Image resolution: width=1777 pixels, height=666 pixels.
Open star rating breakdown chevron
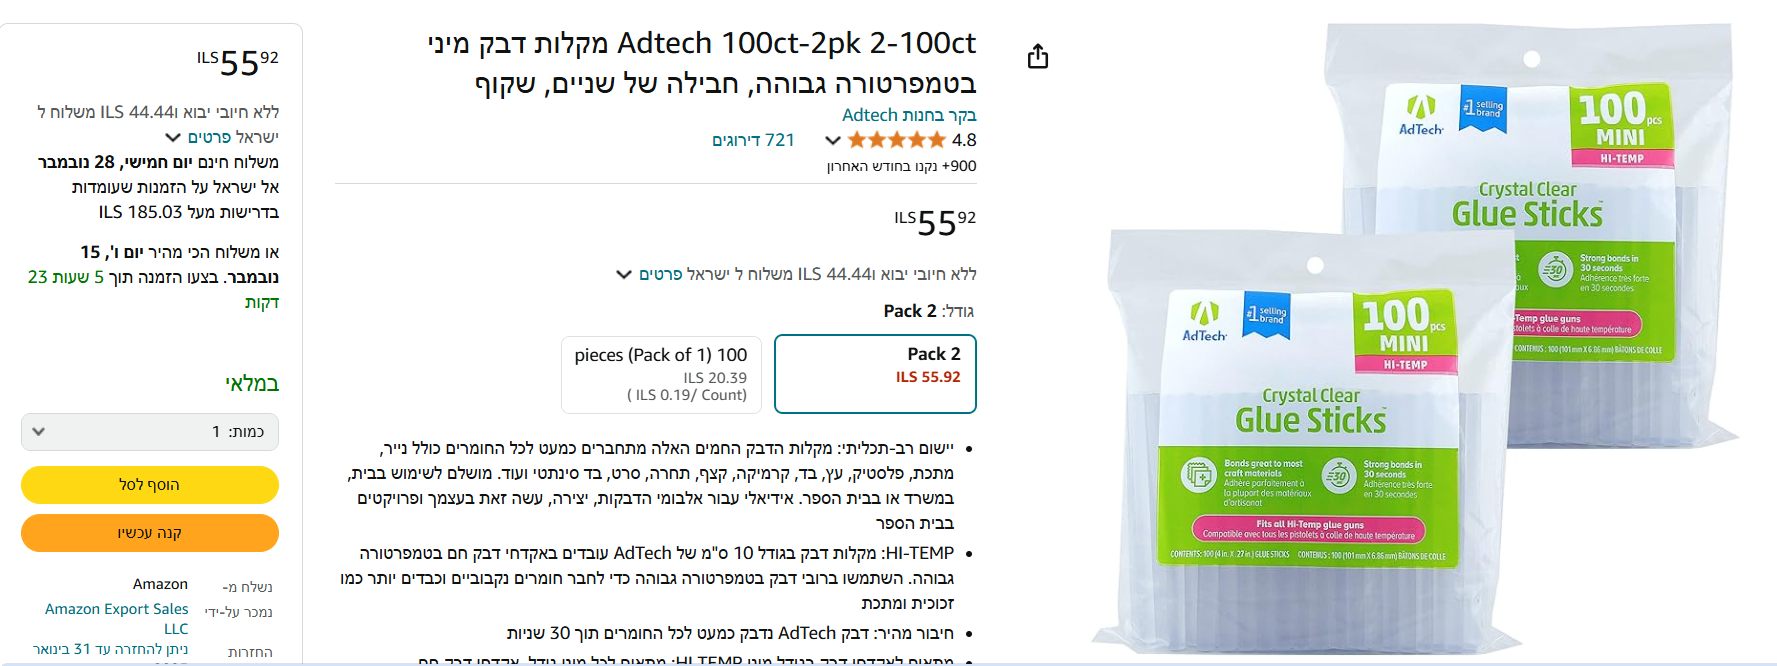coord(832,141)
